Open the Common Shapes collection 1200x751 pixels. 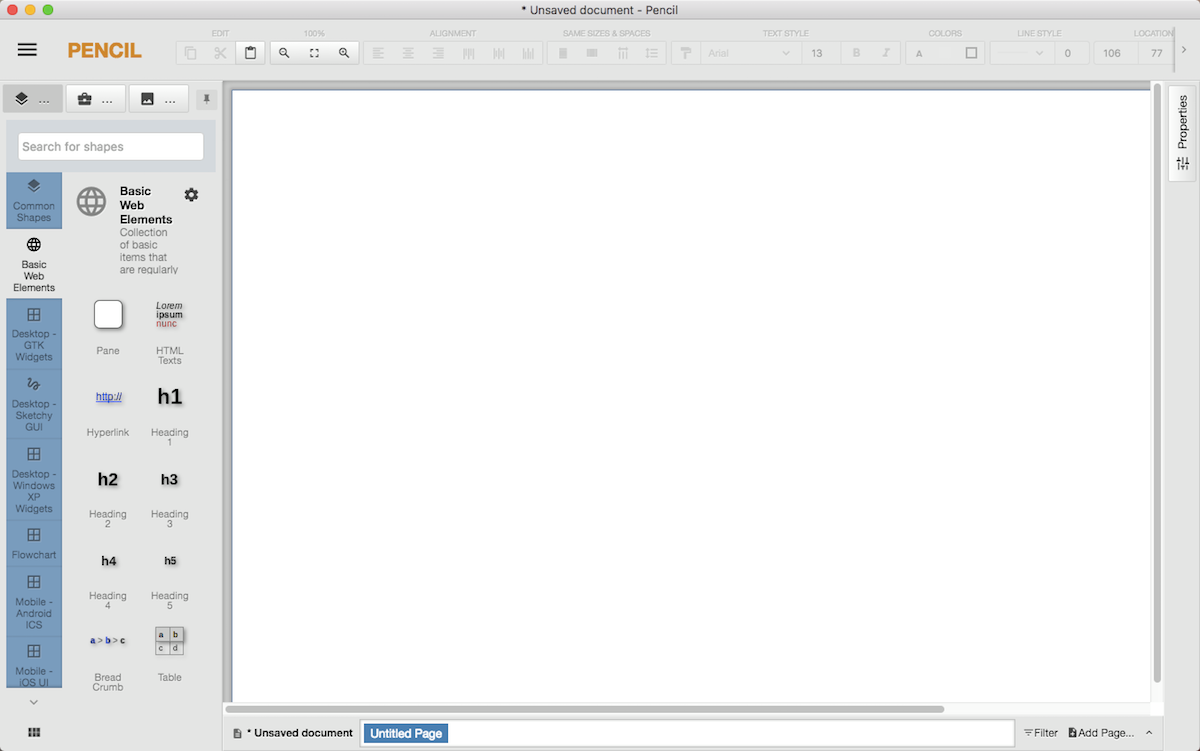[x=34, y=200]
